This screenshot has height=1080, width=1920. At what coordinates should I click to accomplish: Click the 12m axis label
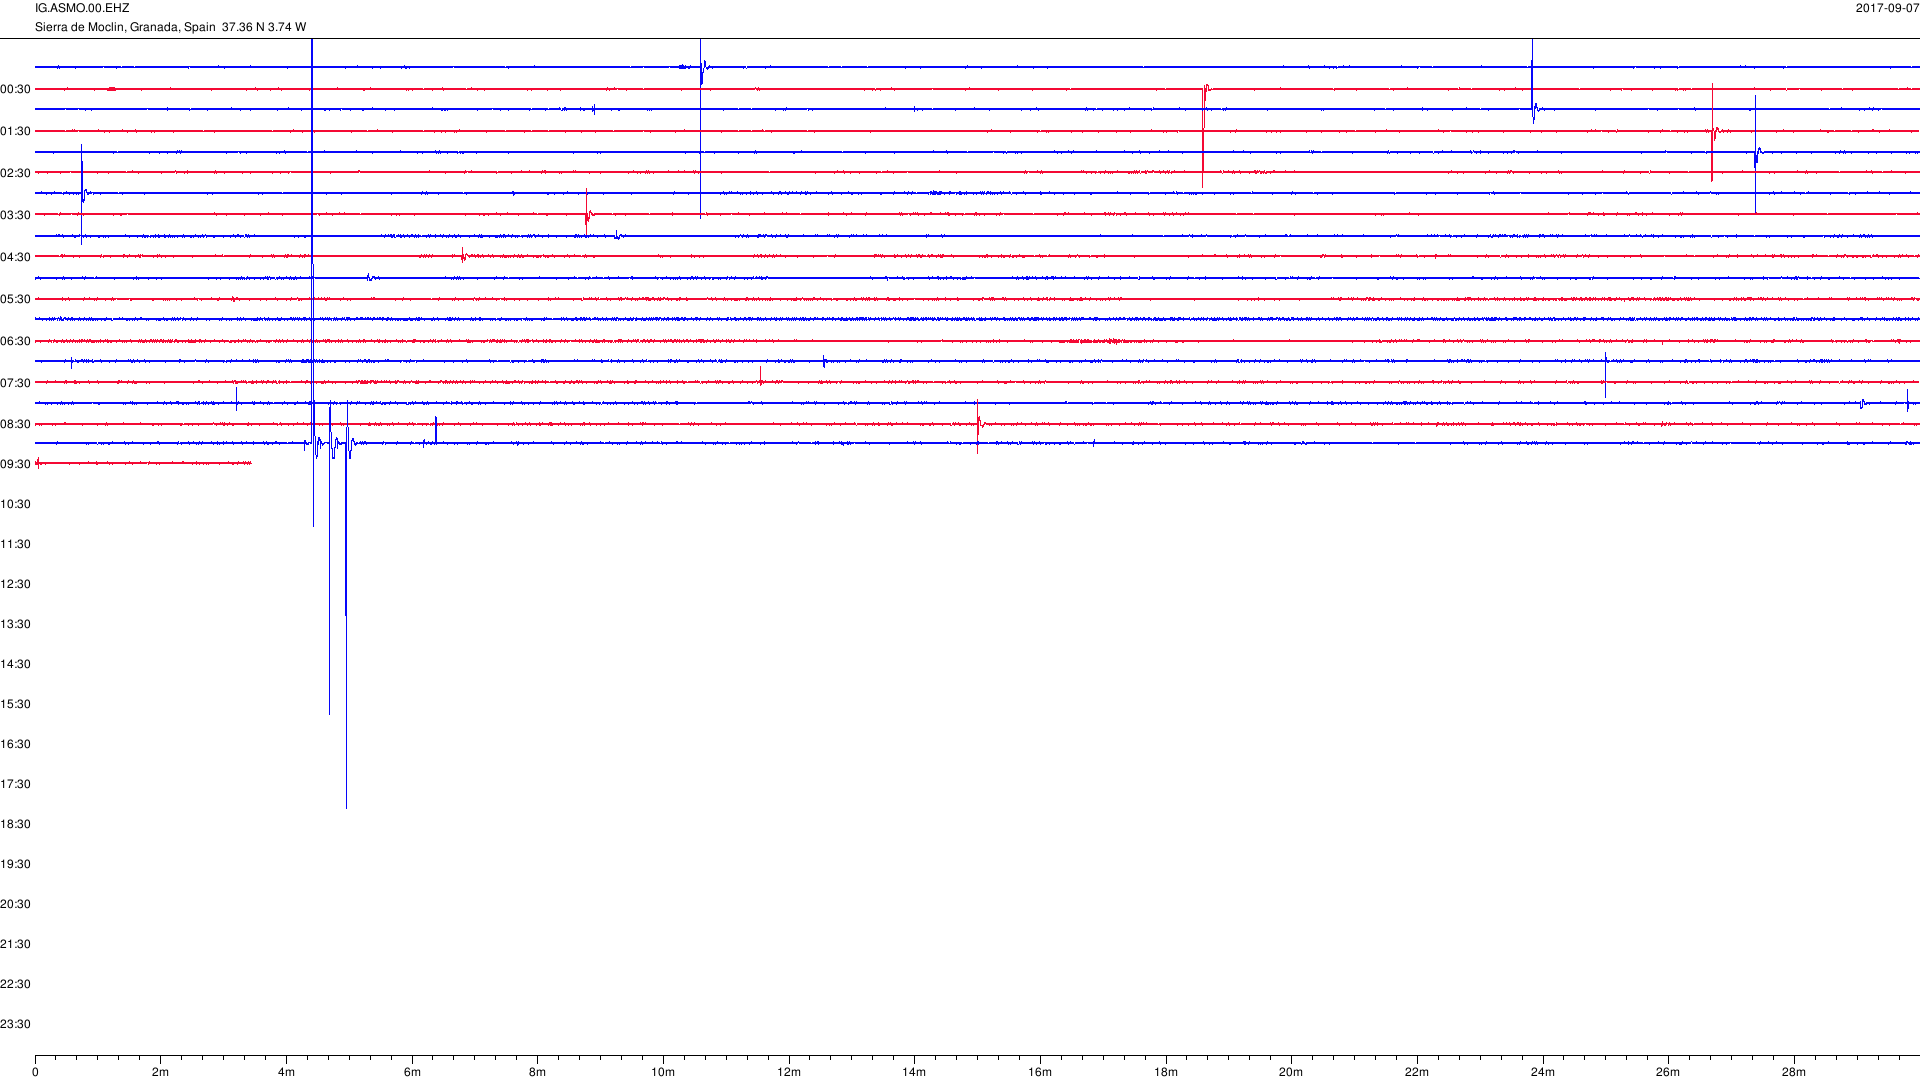tap(789, 1073)
